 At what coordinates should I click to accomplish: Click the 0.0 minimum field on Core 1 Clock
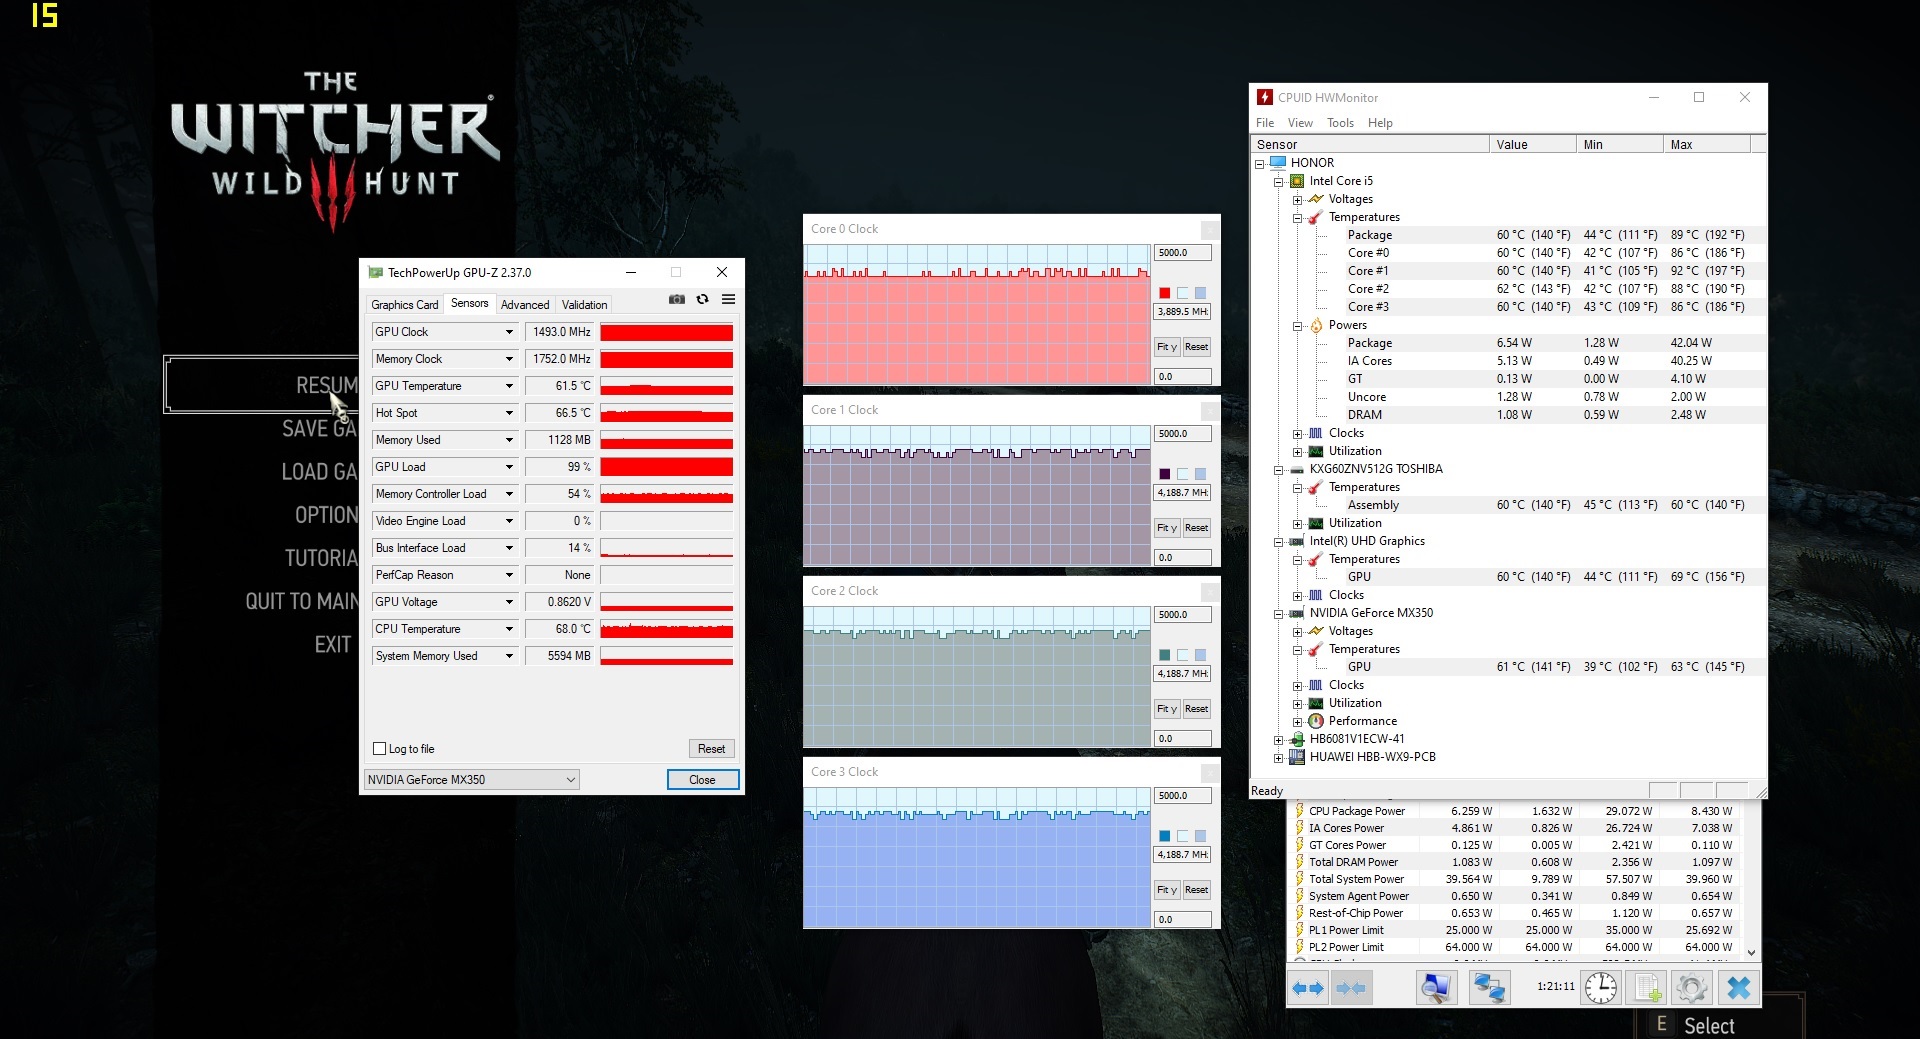pos(1182,558)
